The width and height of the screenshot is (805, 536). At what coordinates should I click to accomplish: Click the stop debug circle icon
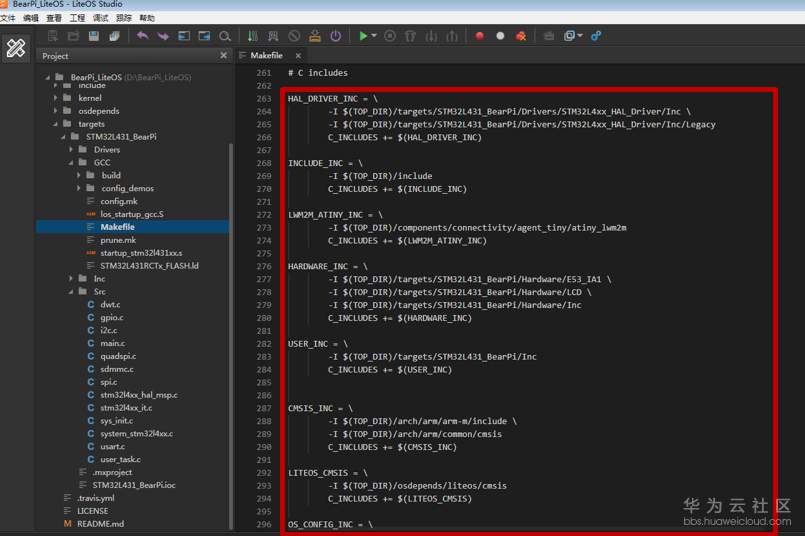pyautogui.click(x=390, y=36)
